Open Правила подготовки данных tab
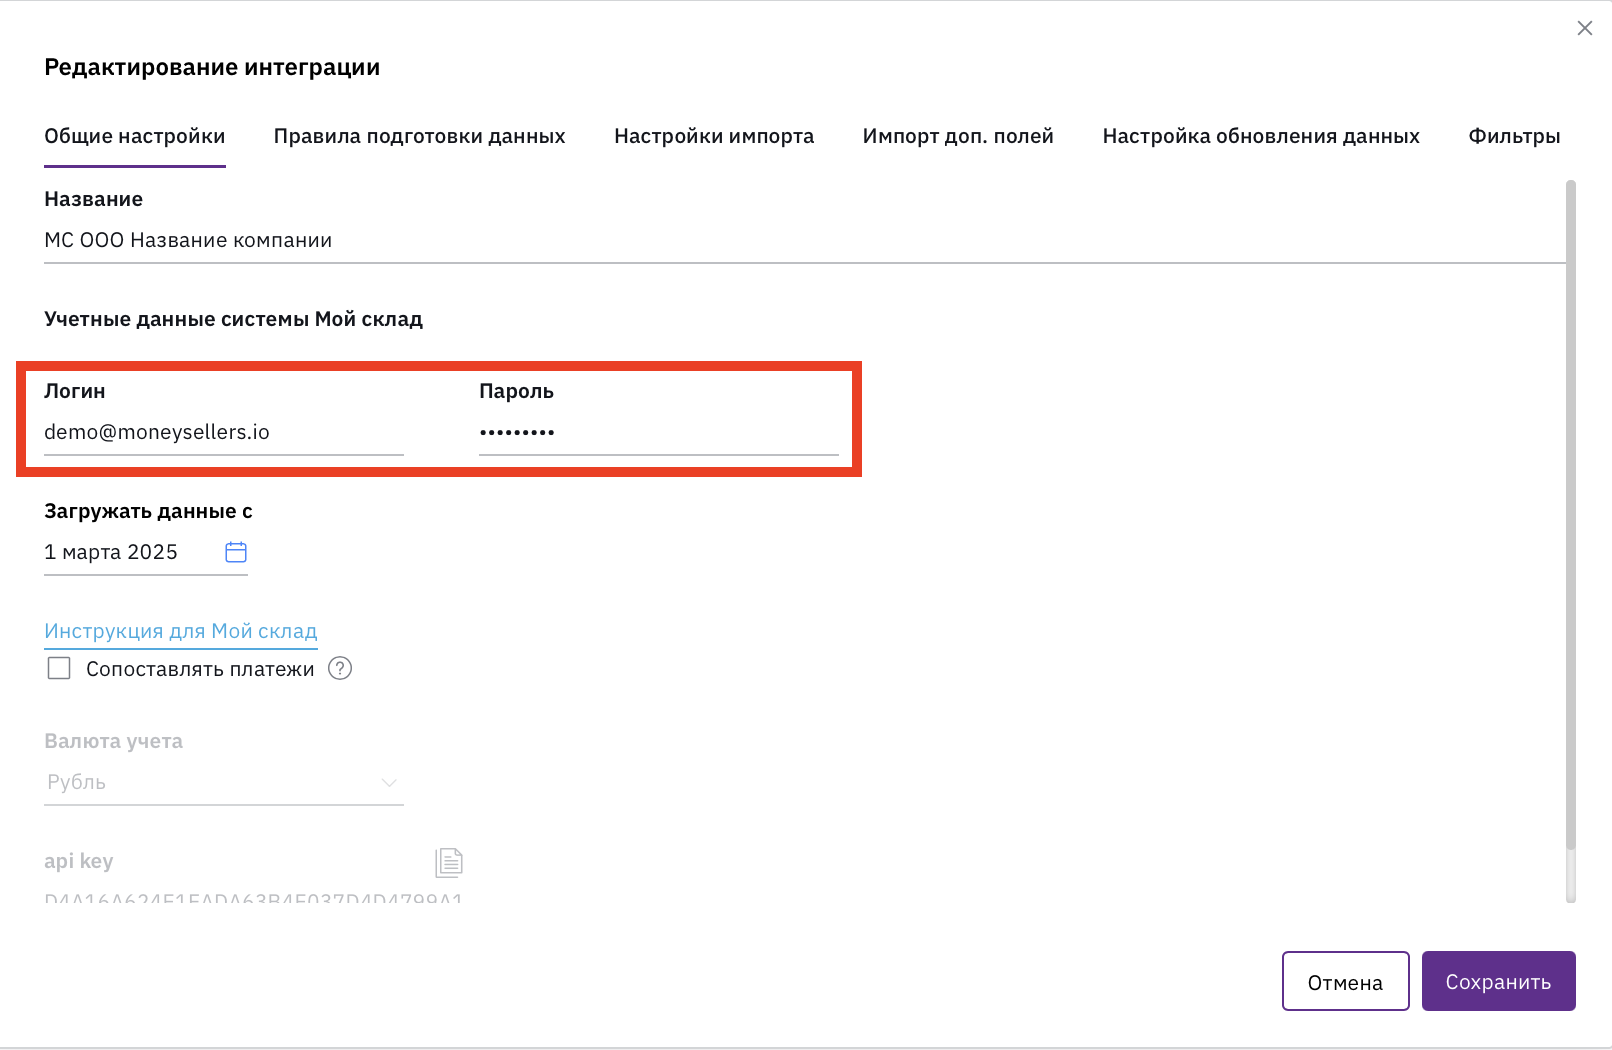 [x=420, y=136]
